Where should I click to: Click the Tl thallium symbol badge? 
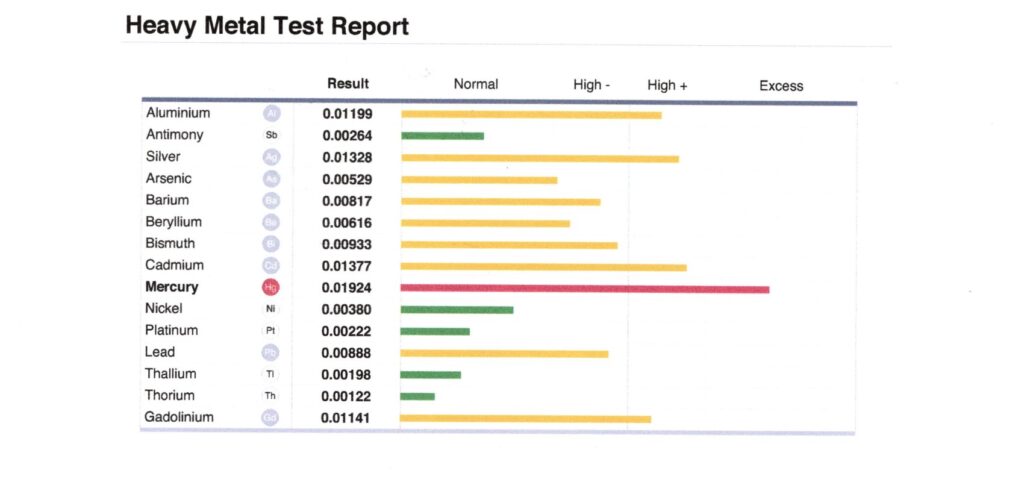(x=271, y=374)
